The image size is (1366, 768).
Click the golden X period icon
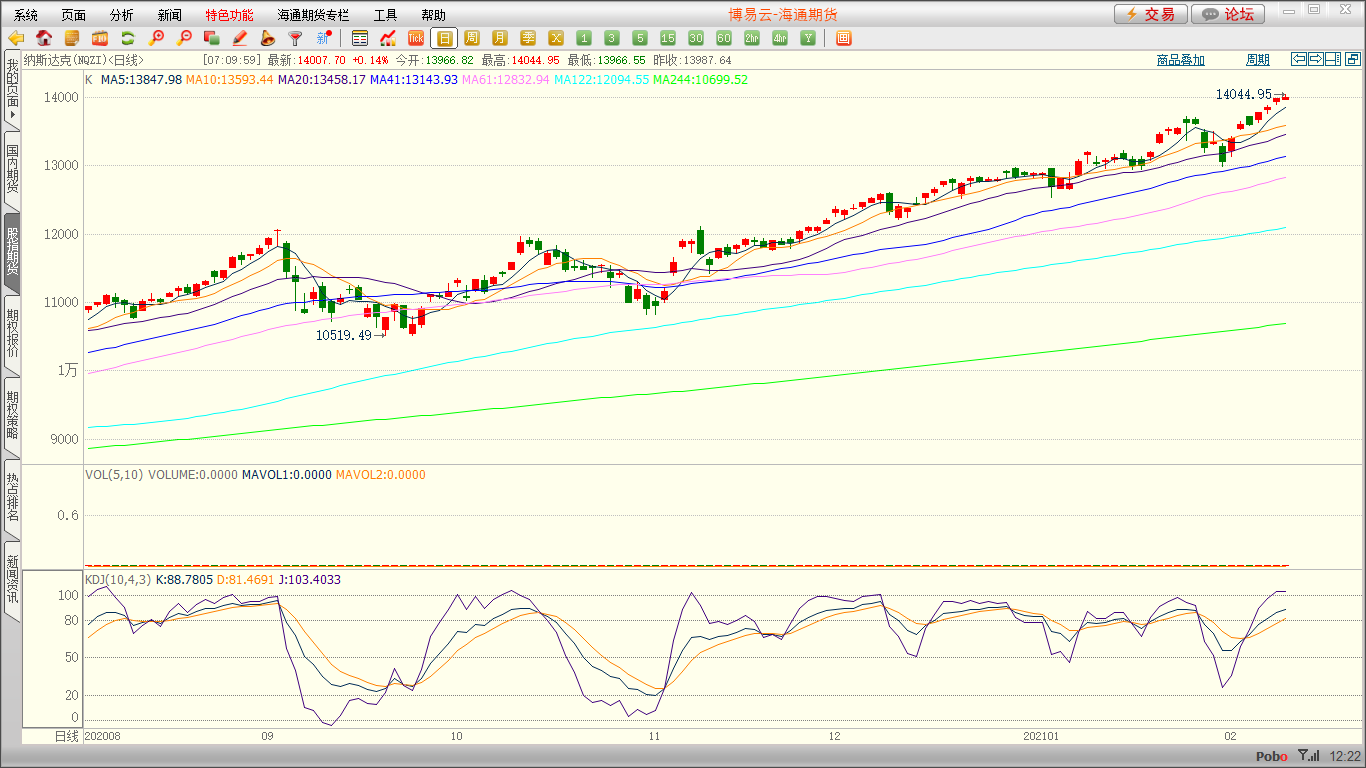tap(556, 38)
